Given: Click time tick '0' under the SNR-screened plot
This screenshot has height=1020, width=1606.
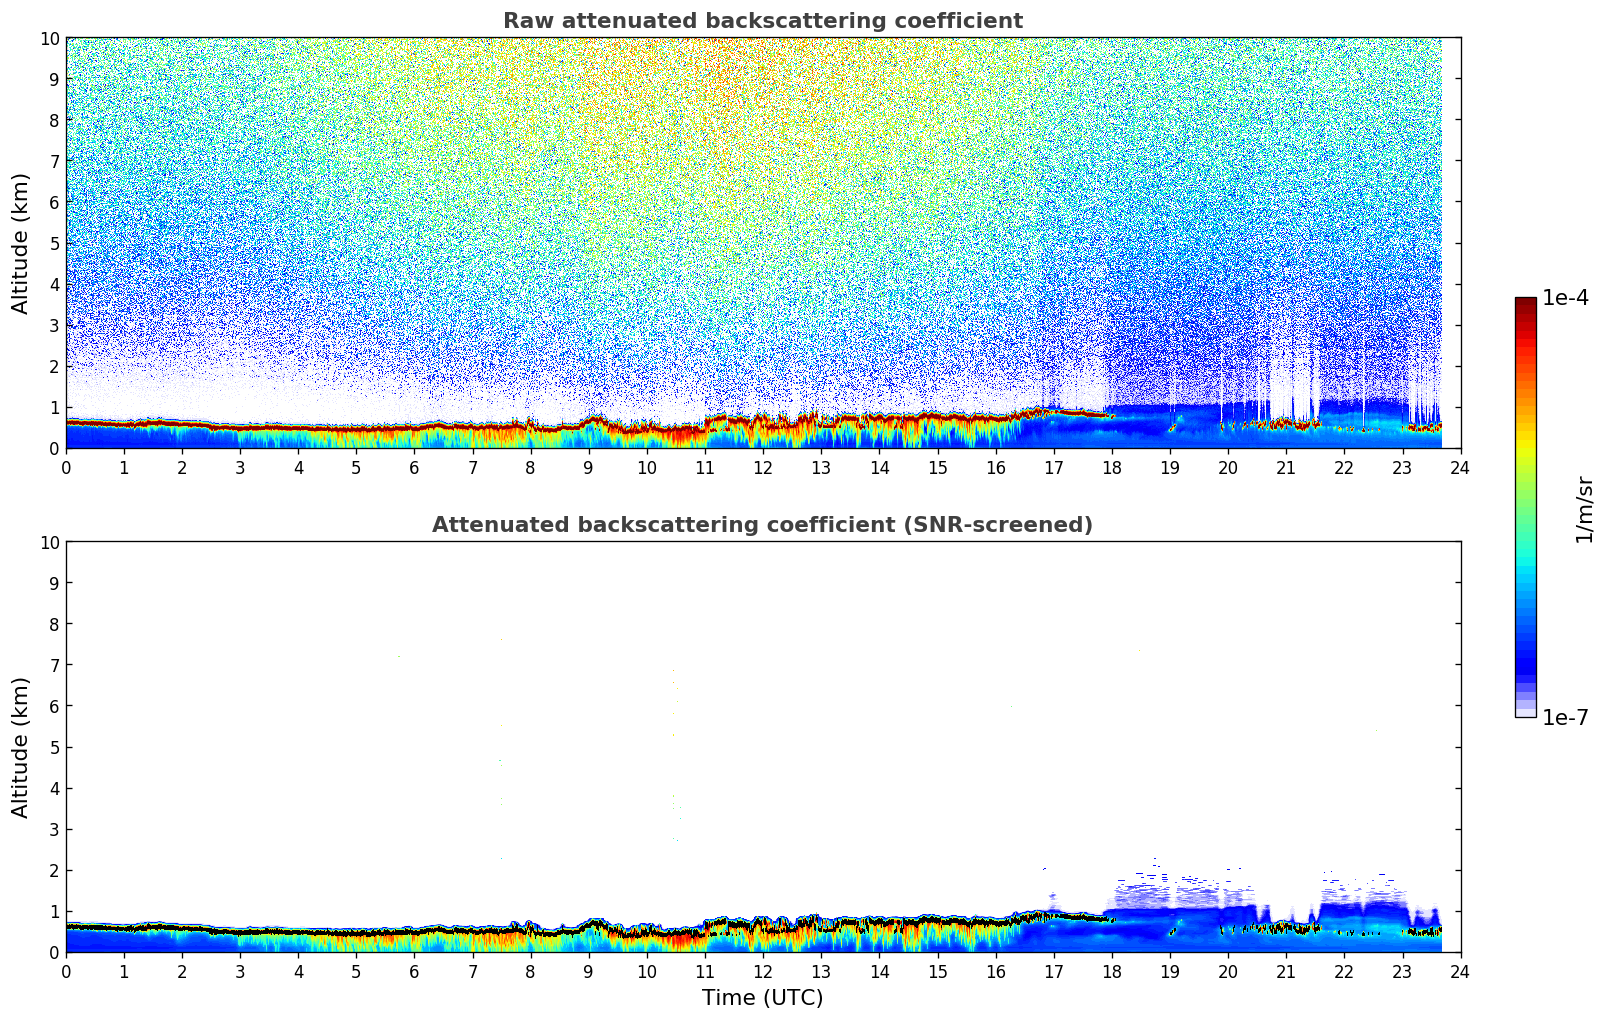Looking at the screenshot, I should (x=66, y=971).
